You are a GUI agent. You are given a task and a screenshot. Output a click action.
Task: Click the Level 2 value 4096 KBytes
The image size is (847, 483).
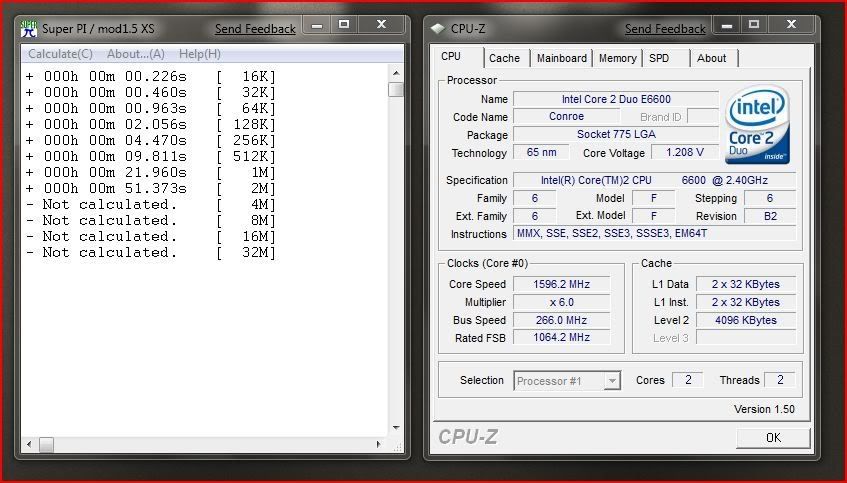click(x=745, y=320)
